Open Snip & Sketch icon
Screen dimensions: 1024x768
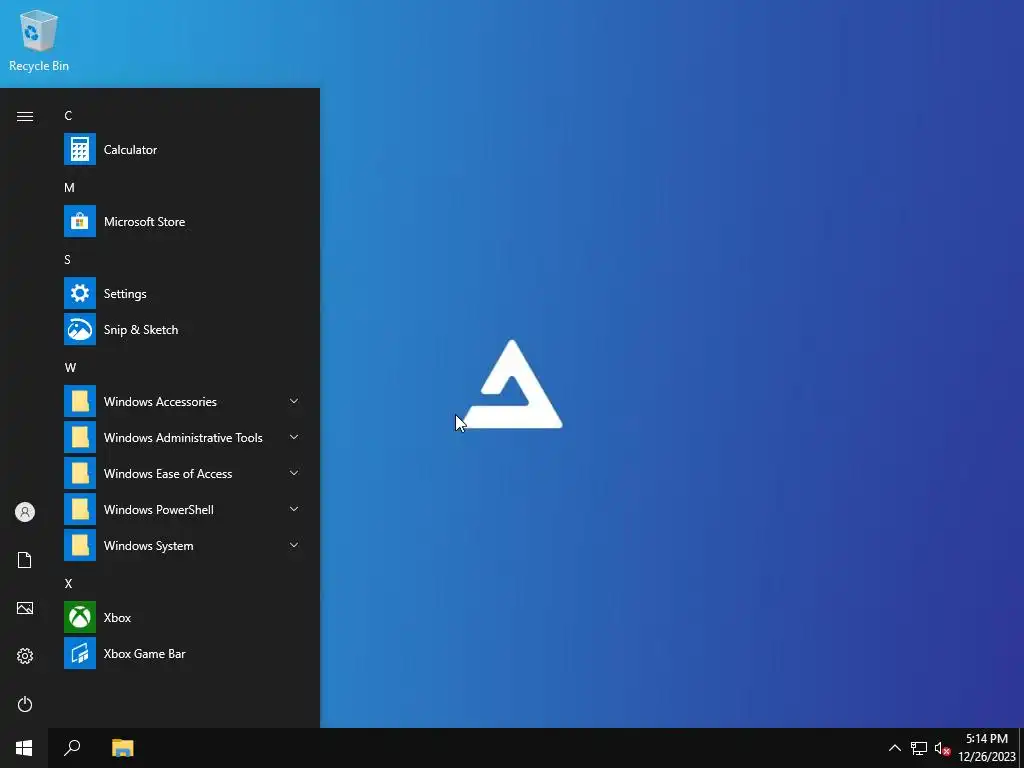click(x=80, y=329)
